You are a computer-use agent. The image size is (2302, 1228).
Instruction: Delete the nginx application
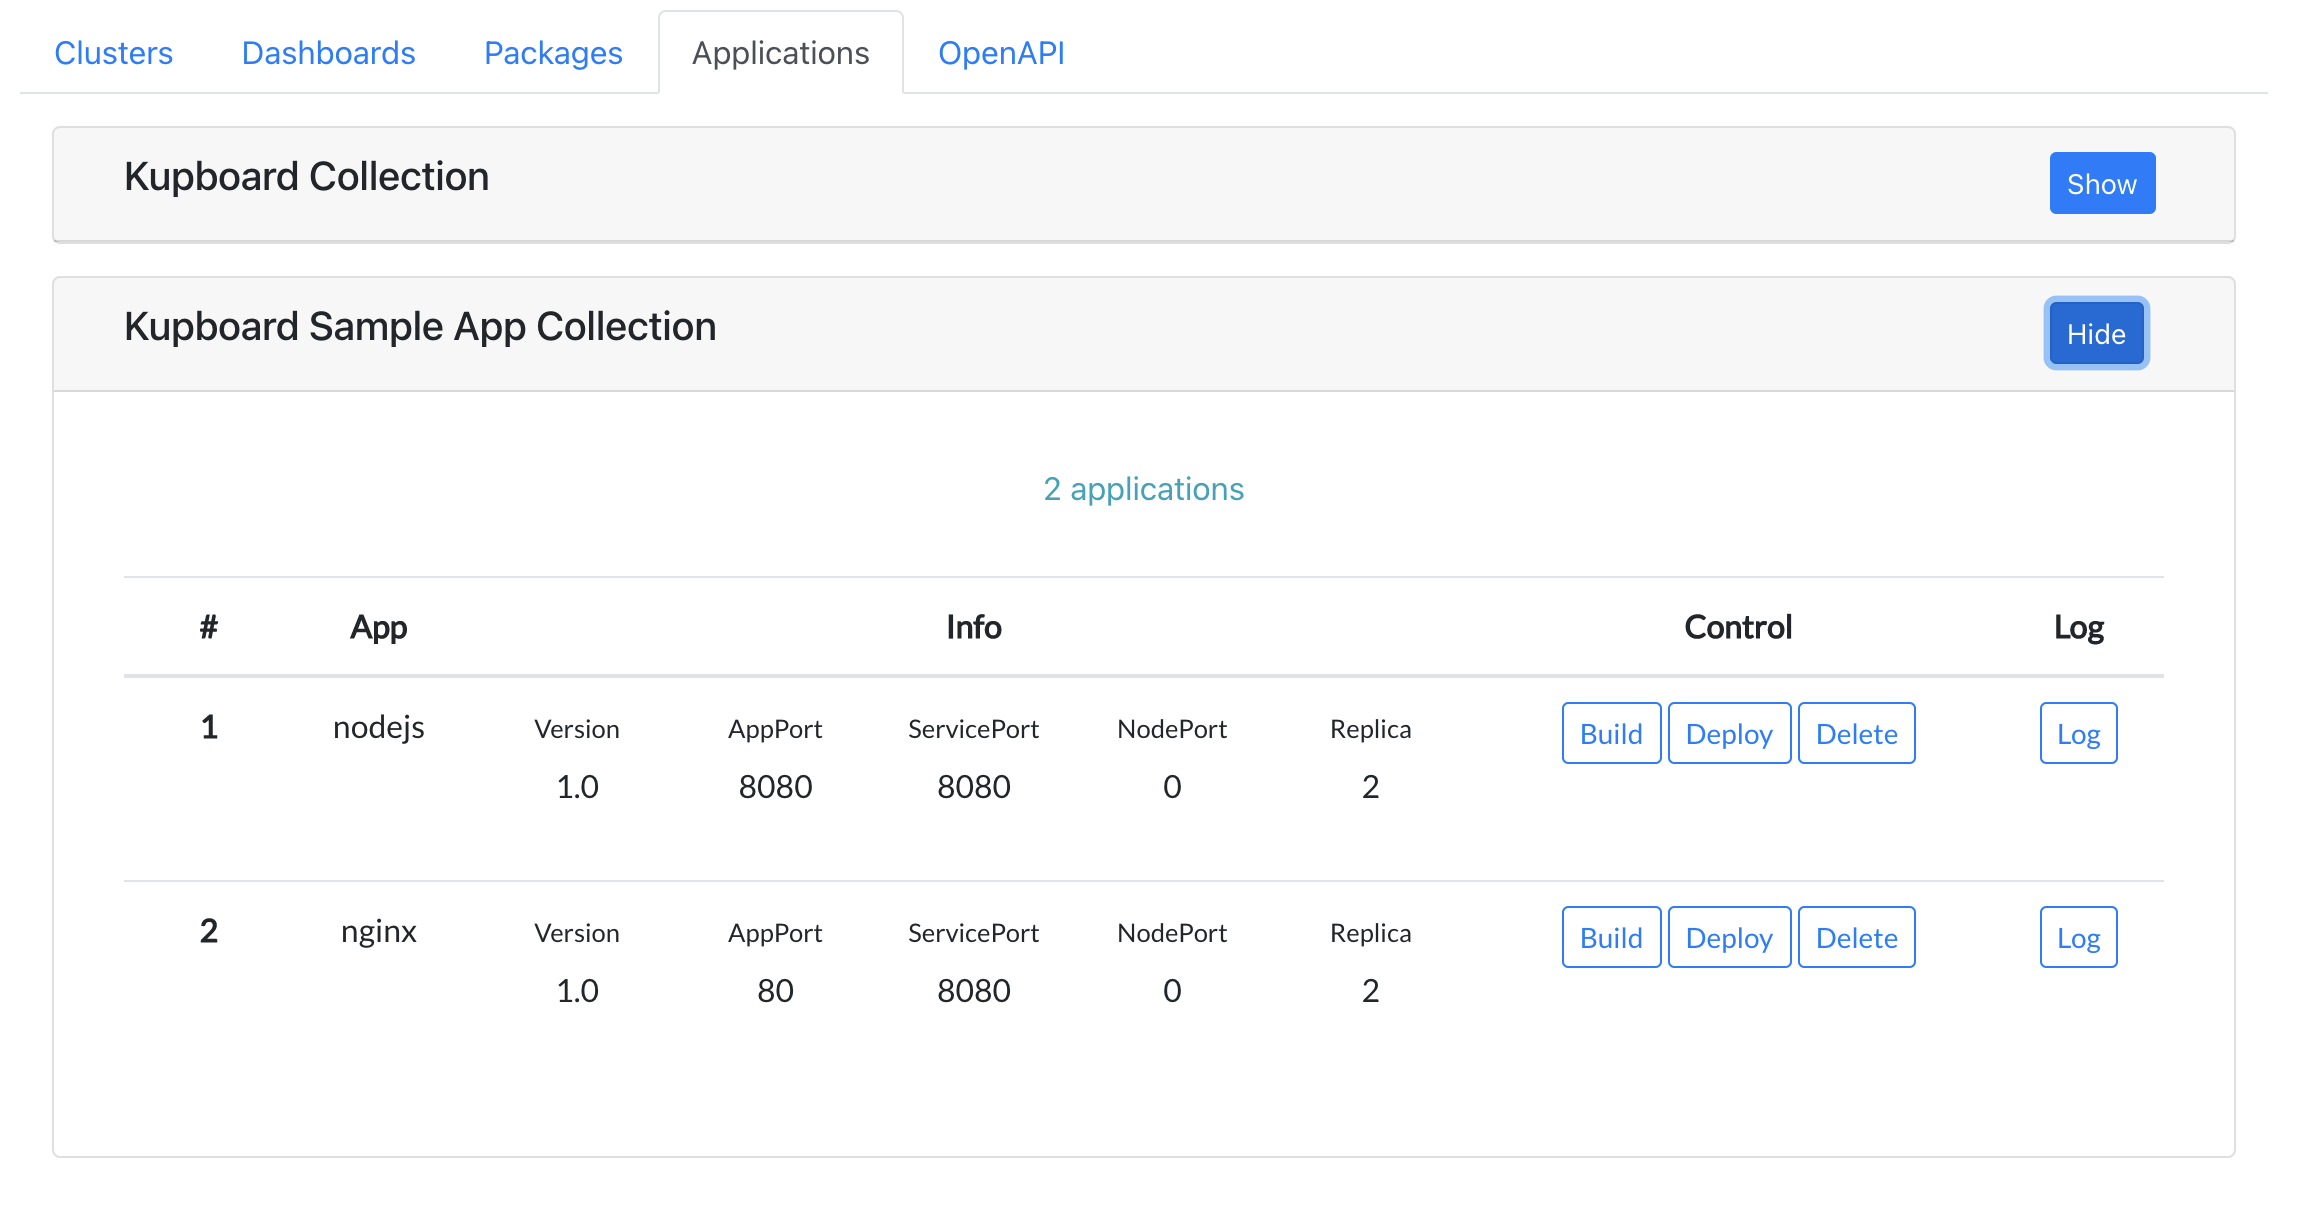[x=1856, y=937]
